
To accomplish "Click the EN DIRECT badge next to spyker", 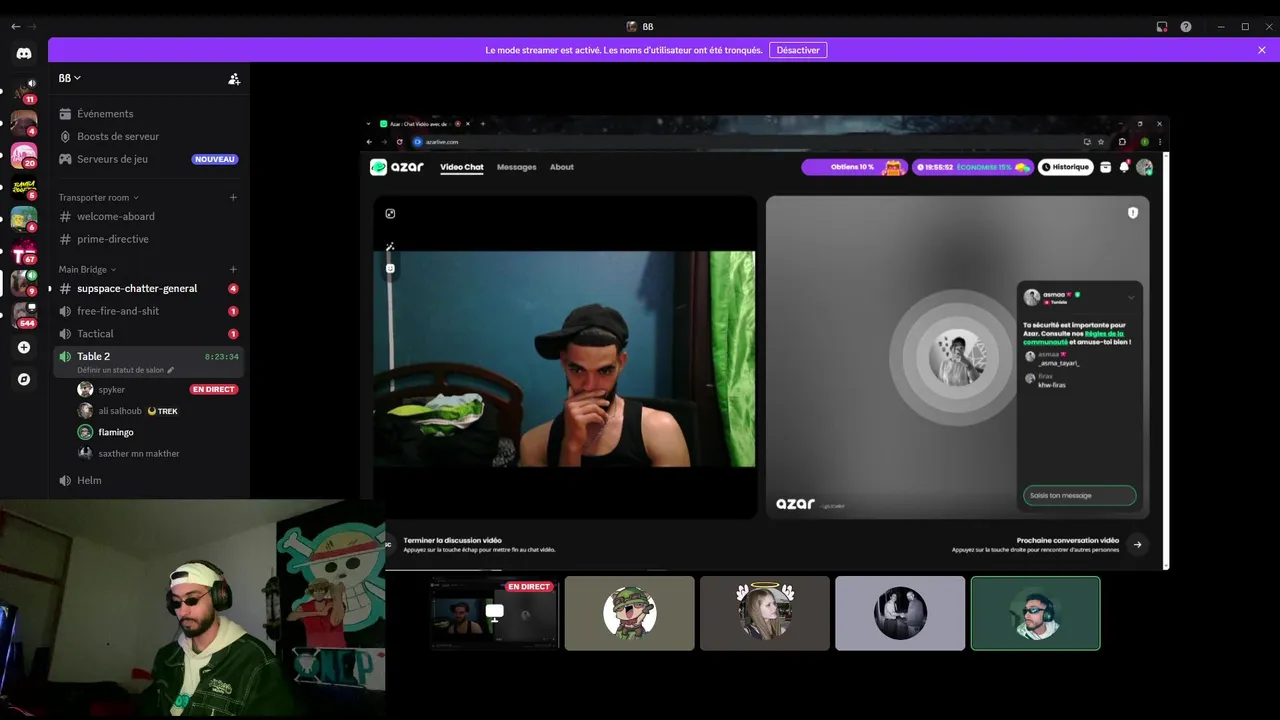I will coord(214,389).
